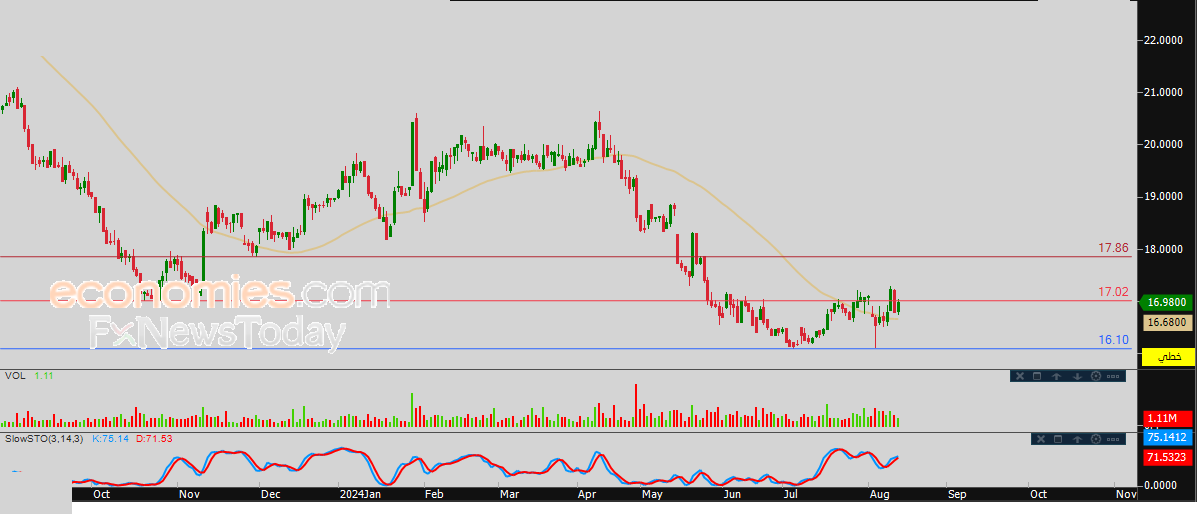Click the yellow Arabic scale label
The width and height of the screenshot is (1197, 514).
[1167, 357]
